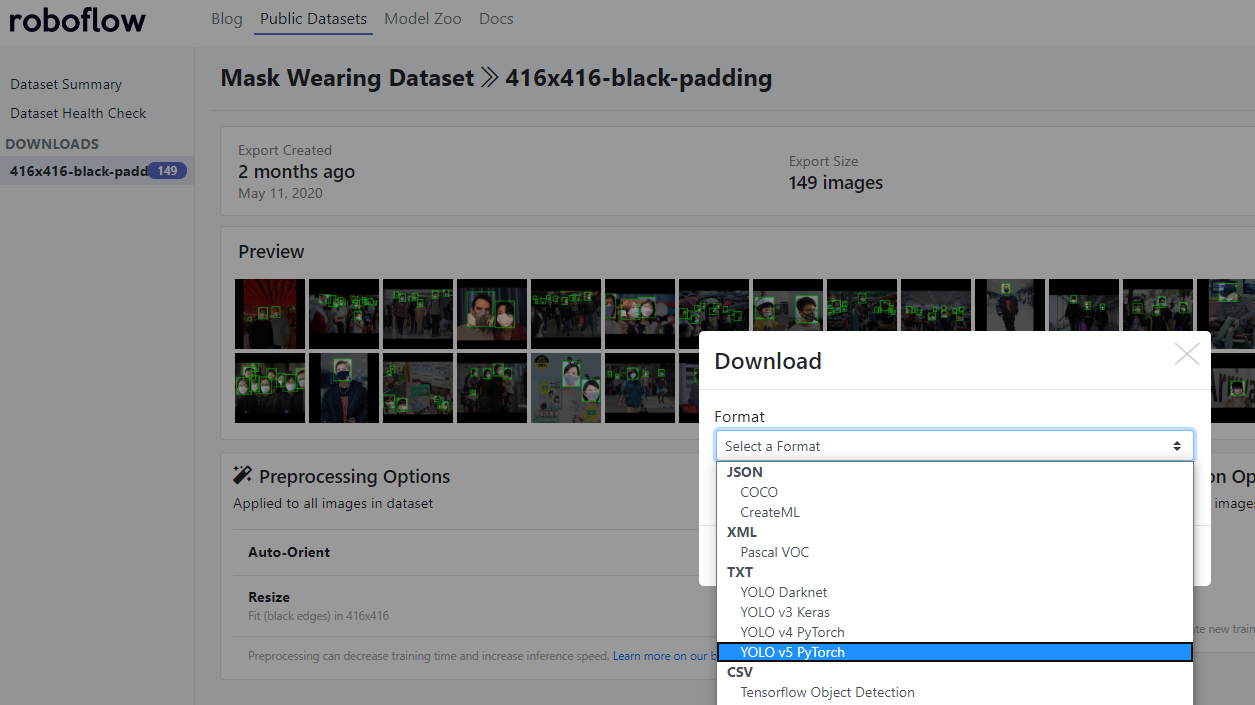Choose CreateML format option
The width and height of the screenshot is (1255, 705).
(x=955, y=512)
